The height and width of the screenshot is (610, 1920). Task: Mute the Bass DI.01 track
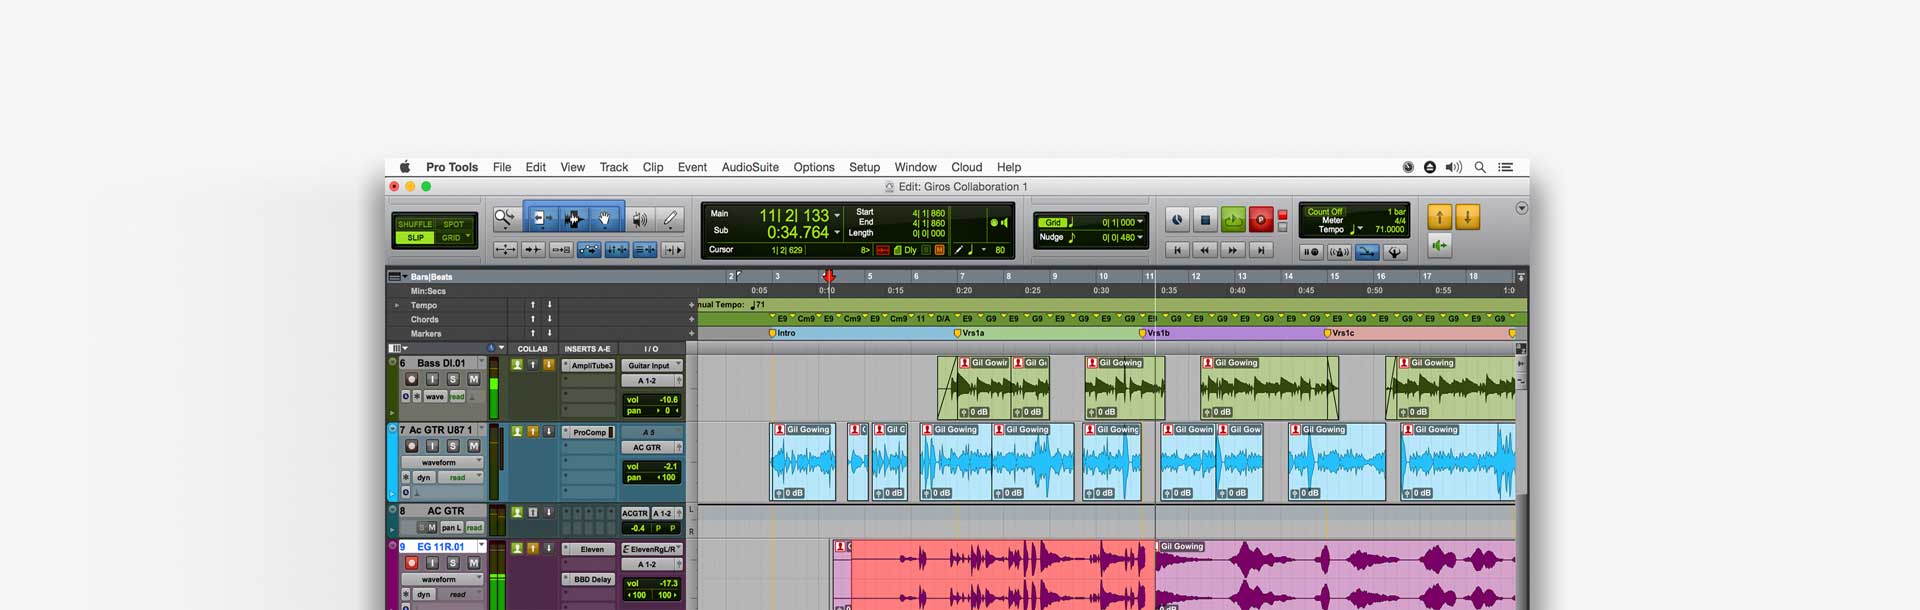coord(474,379)
